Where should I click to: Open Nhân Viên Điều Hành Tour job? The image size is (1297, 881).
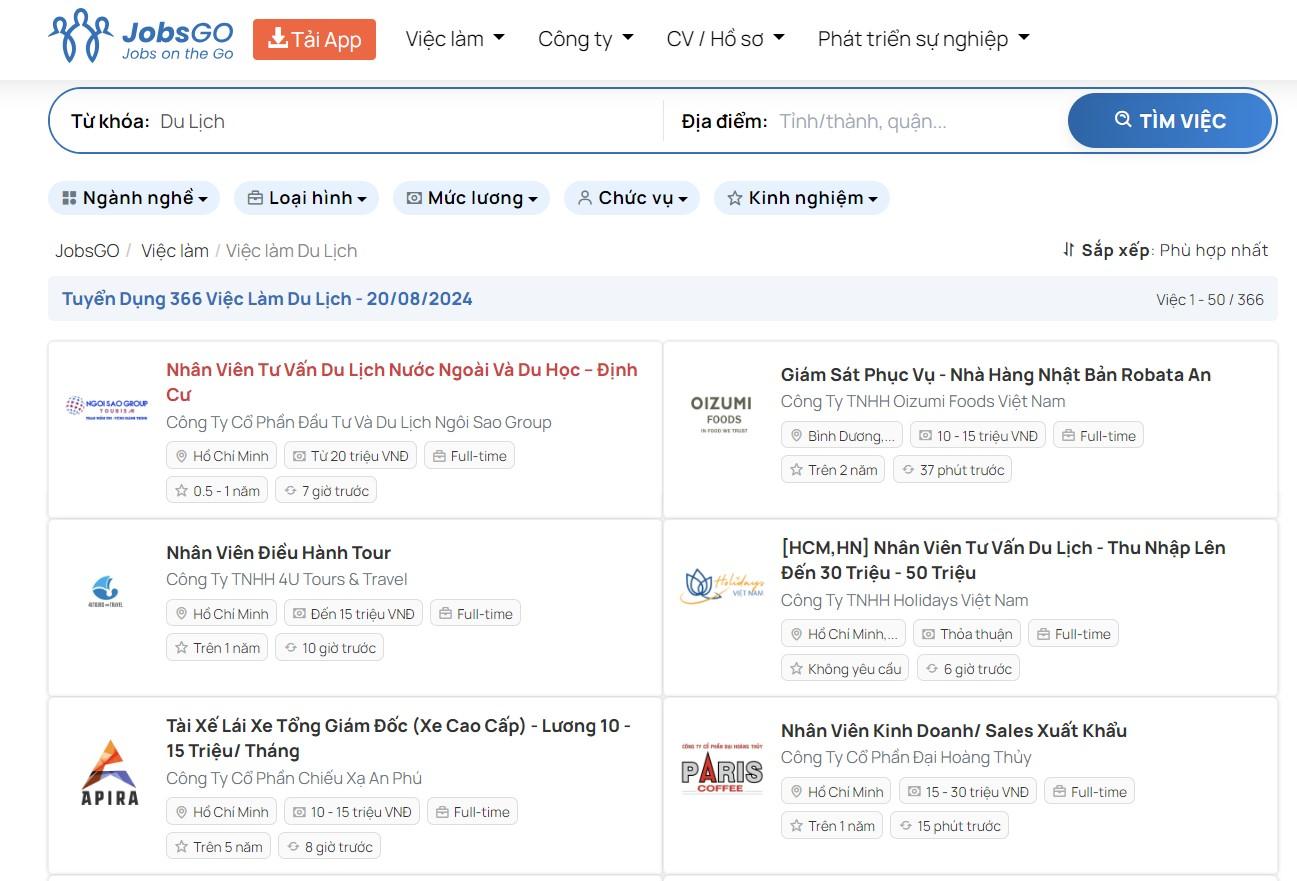(278, 553)
